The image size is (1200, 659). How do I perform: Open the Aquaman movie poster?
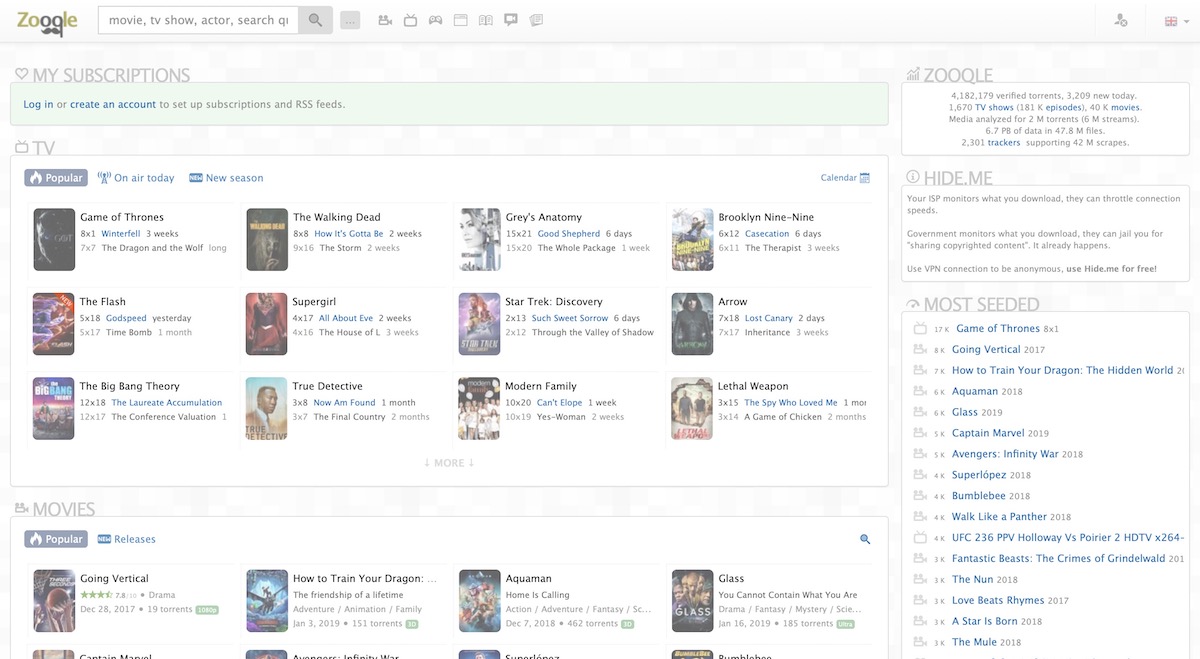[480, 601]
